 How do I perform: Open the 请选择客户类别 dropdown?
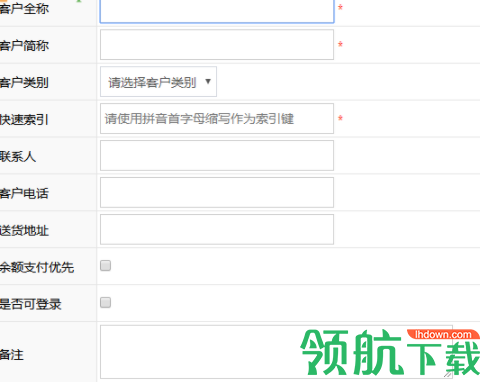158,82
